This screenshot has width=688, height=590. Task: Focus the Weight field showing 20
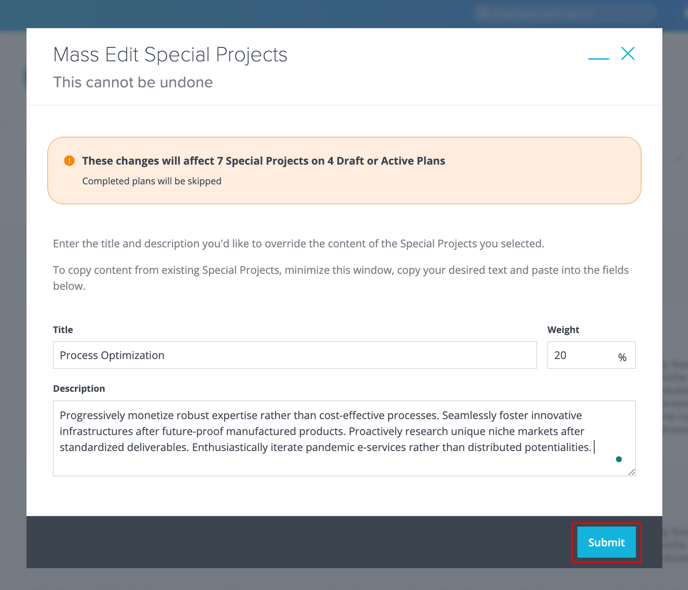(591, 355)
